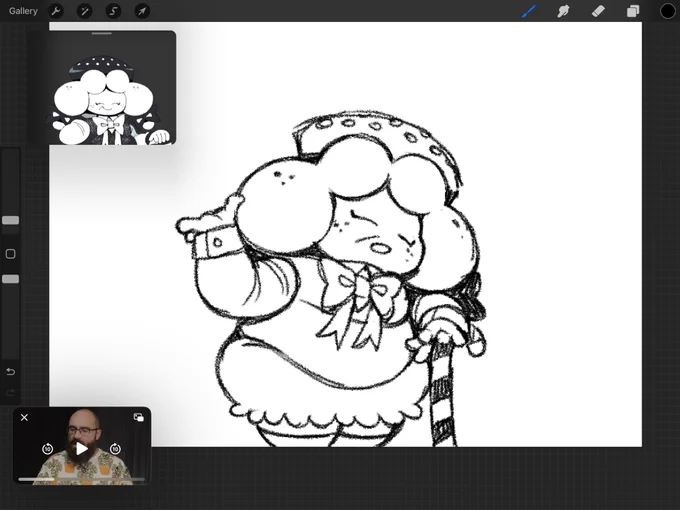Adjust the brush size slider handle
This screenshot has height=510, width=680.
coord(10,220)
